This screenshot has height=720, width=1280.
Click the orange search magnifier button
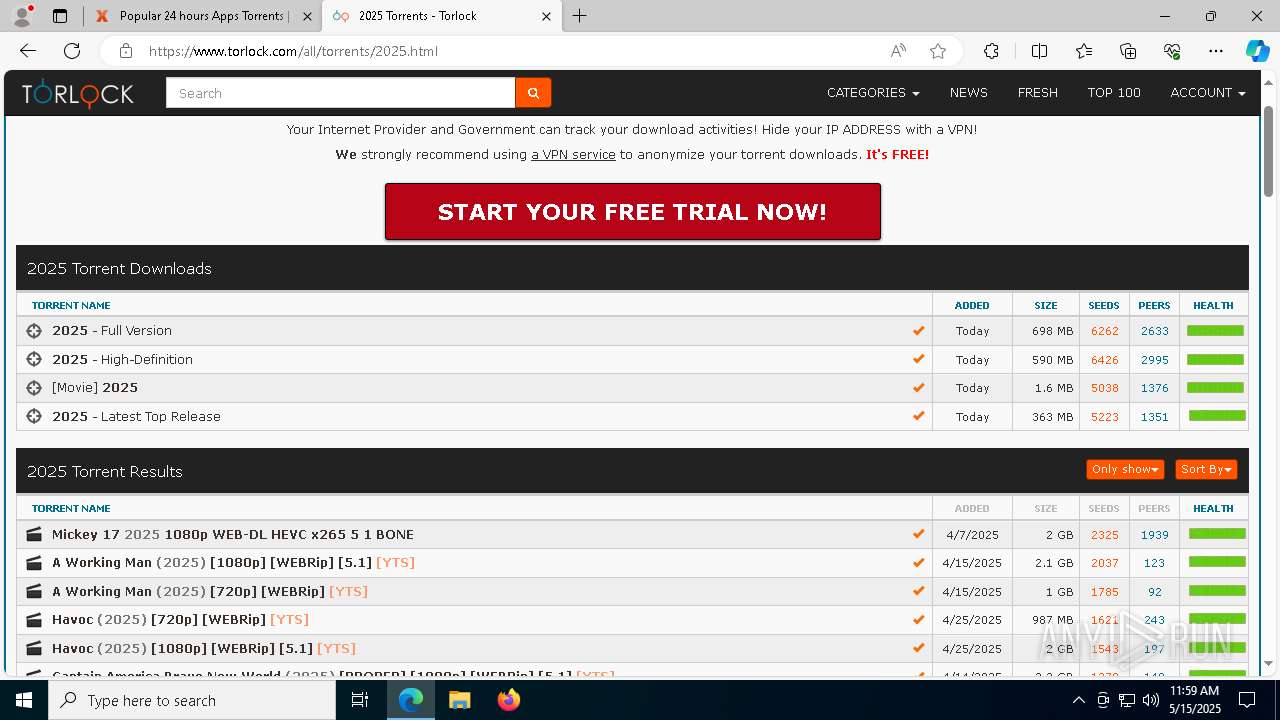point(533,93)
